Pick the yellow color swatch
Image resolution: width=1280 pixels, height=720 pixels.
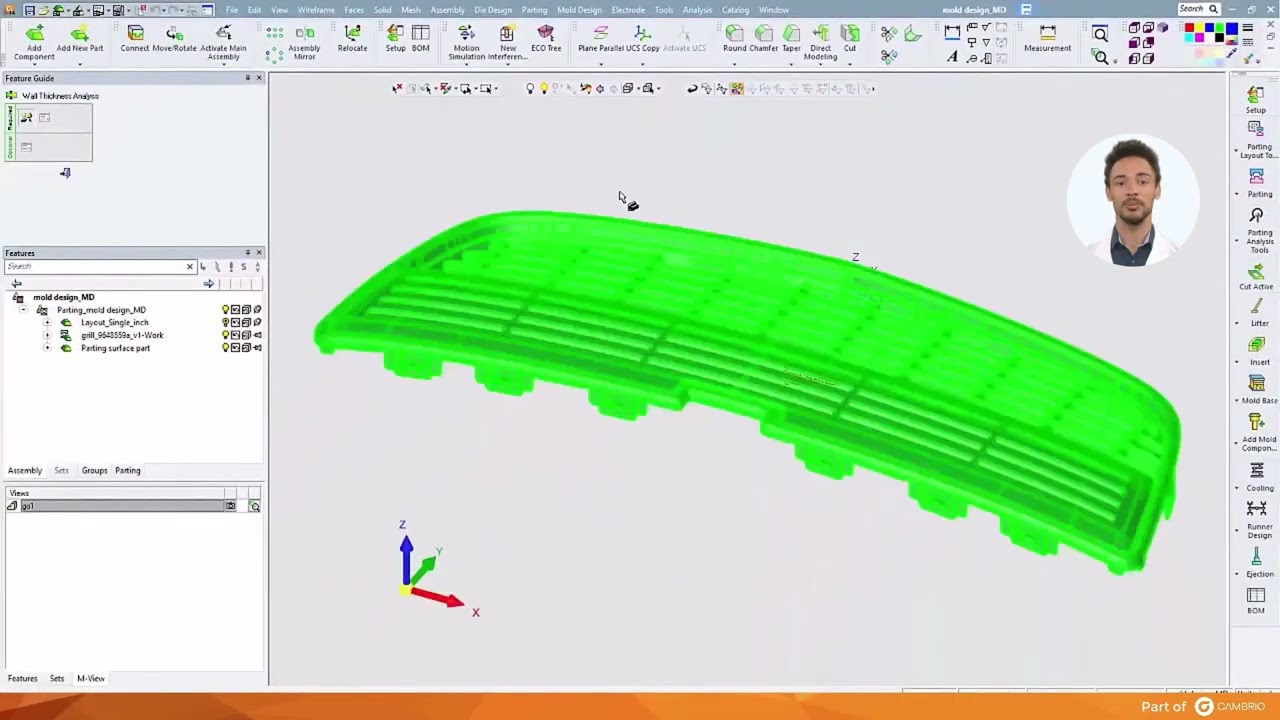pos(1200,28)
